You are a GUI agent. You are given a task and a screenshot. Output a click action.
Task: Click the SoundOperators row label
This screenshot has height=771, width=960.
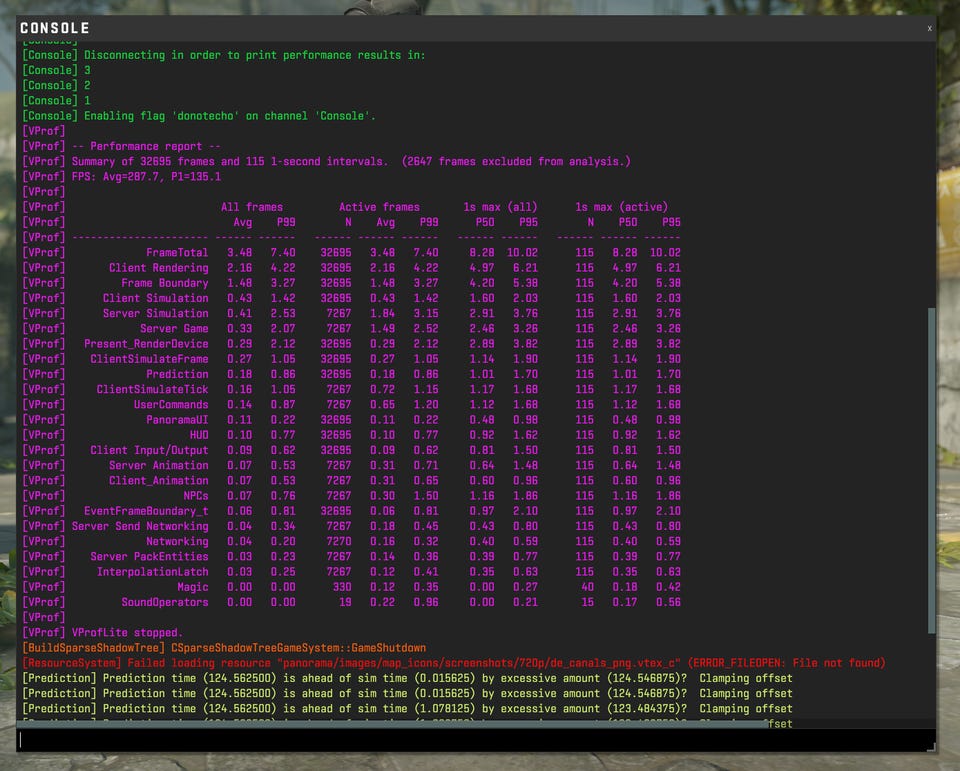pyautogui.click(x=165, y=602)
